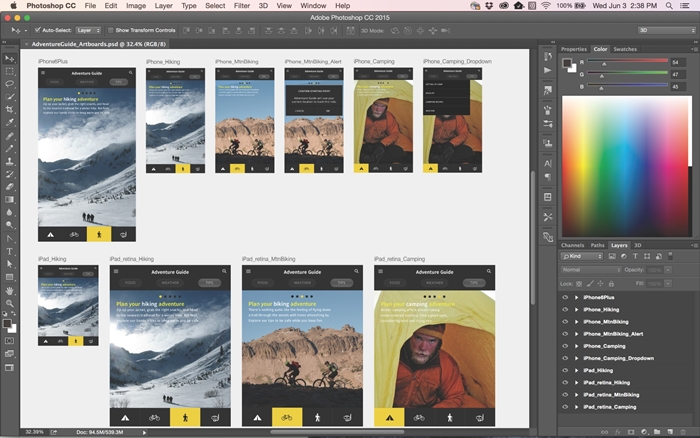Expand the iPhone_Camping_Dropdown artboard group
Viewport: 700px width, 438px height.
tap(576, 358)
